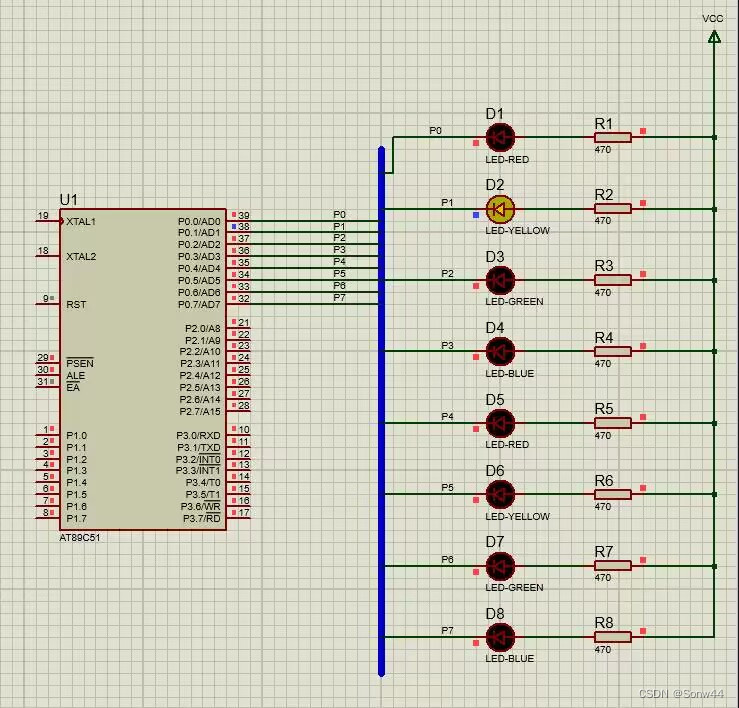Select the D6 LED-YELLOW diode symbol
The height and width of the screenshot is (708, 739).
(500, 494)
